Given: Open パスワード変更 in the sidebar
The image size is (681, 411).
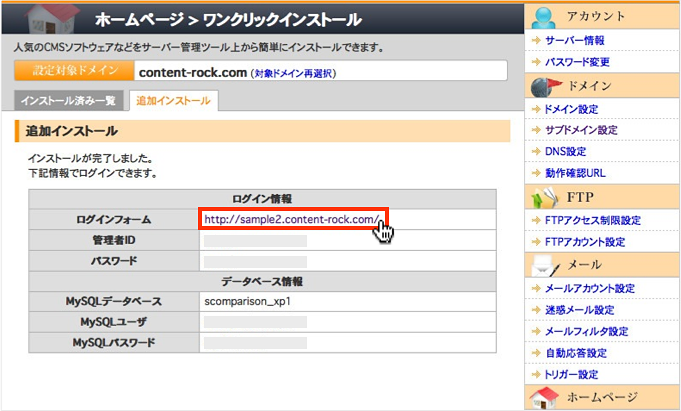Looking at the screenshot, I should [577, 62].
